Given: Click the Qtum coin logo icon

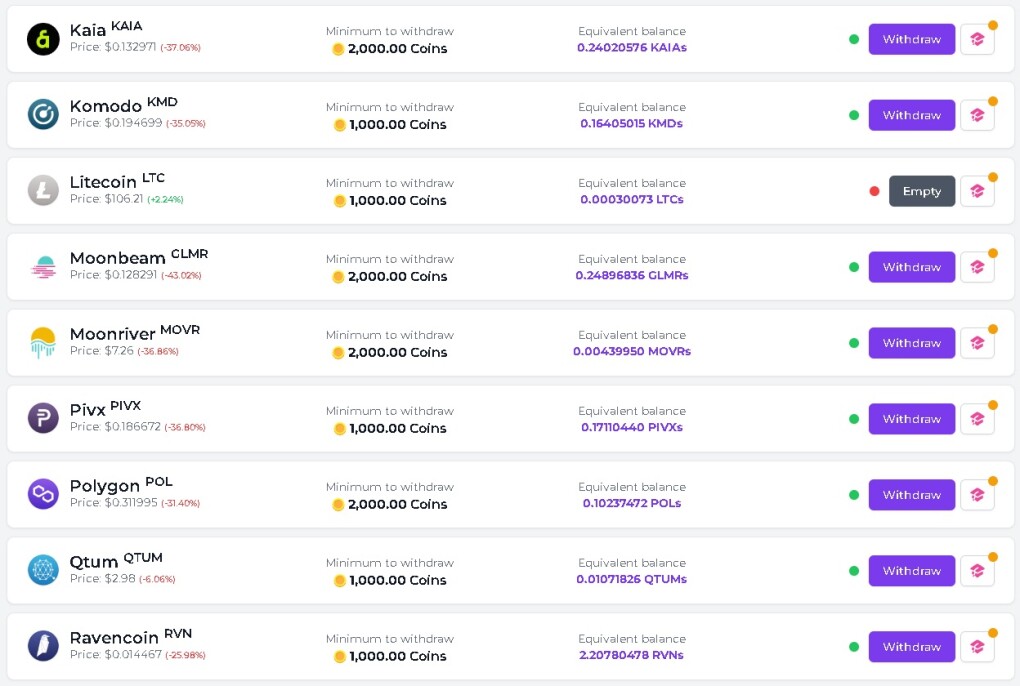Looking at the screenshot, I should tap(43, 571).
